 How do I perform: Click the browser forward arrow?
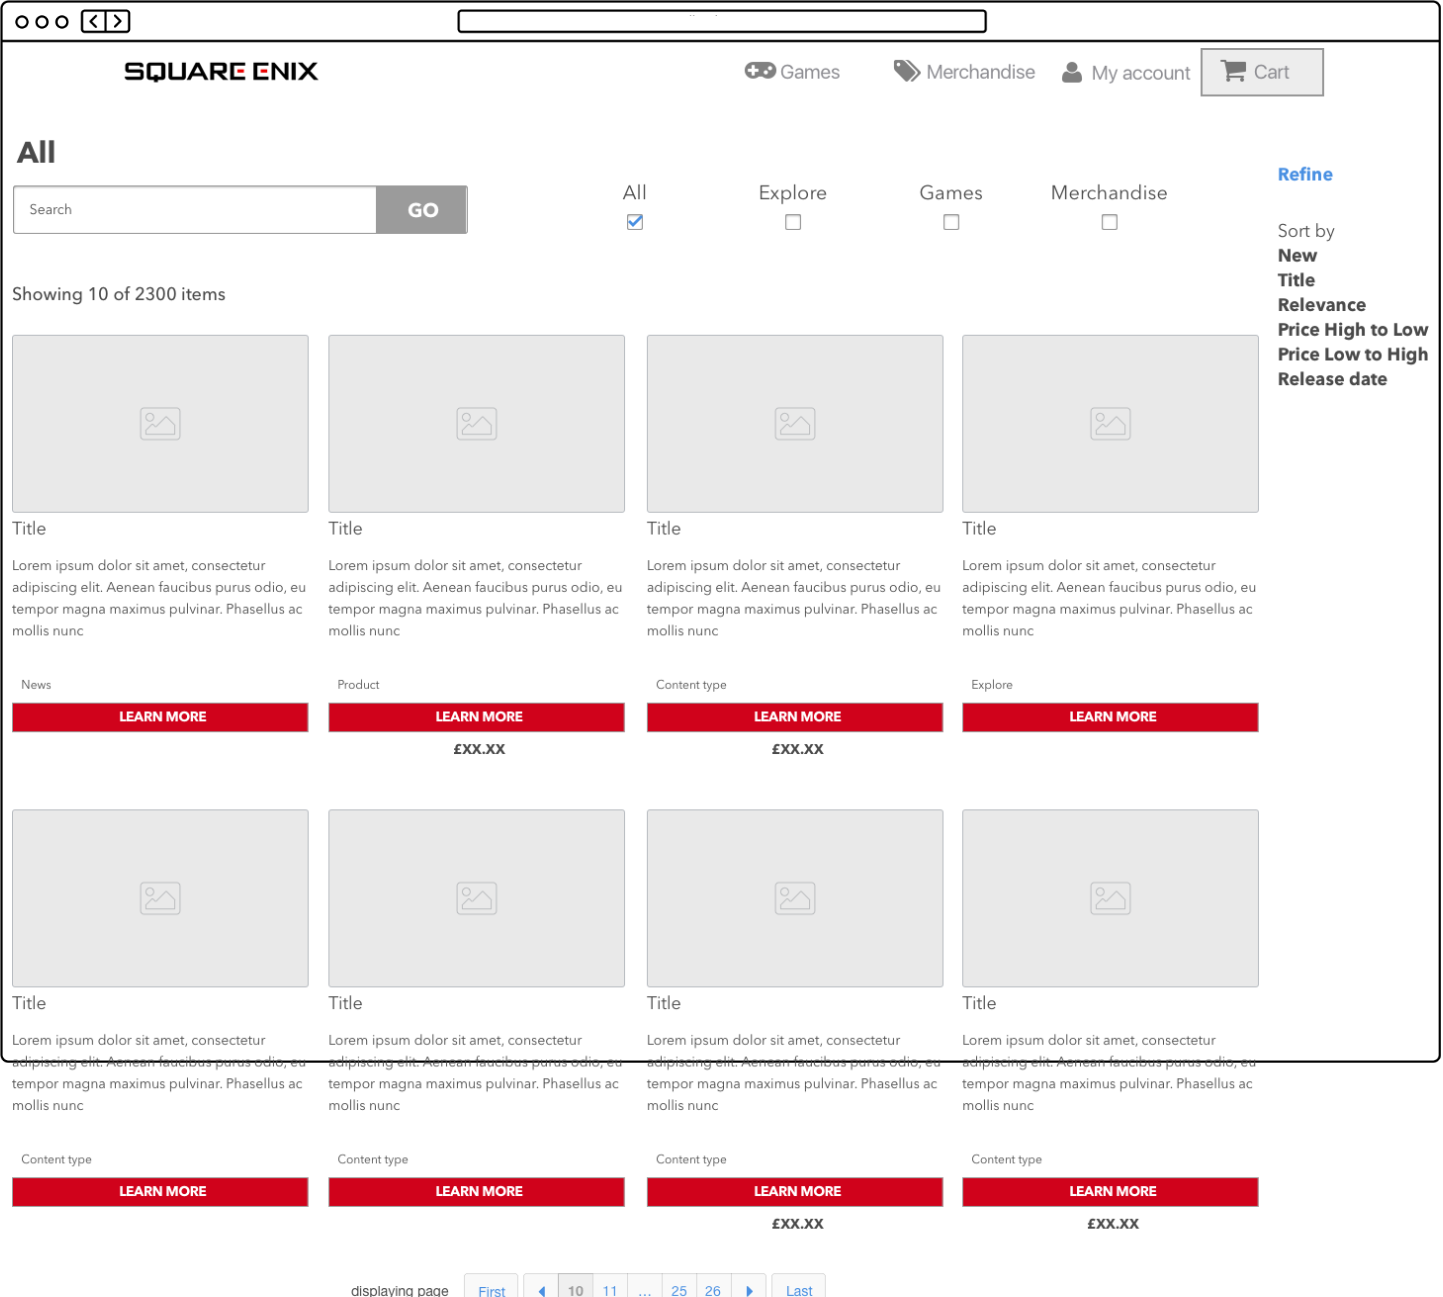point(118,21)
